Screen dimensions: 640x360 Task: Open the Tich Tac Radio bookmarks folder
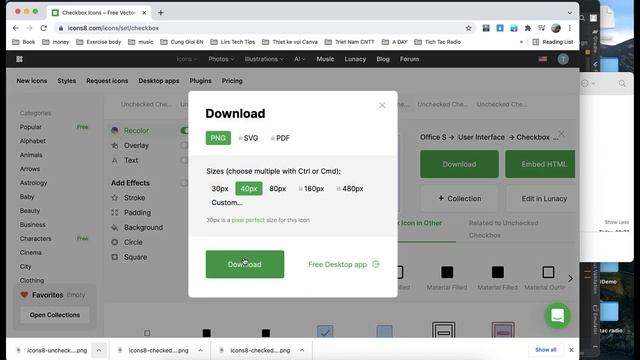click(x=438, y=42)
